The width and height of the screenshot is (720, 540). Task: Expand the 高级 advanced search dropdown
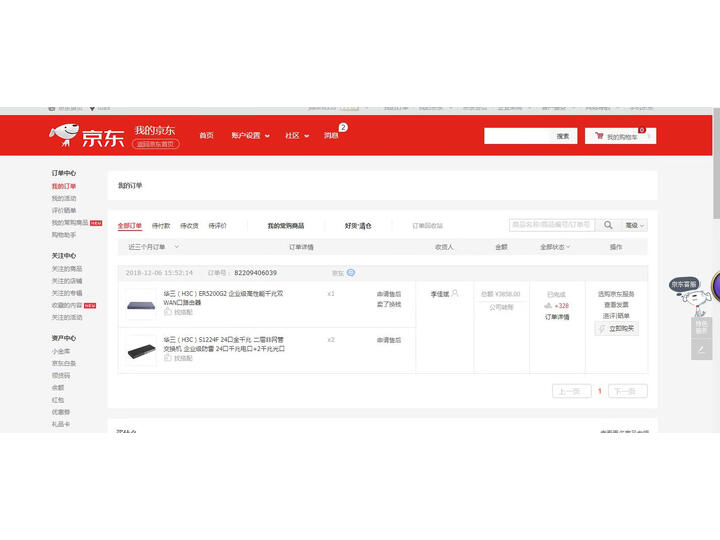[x=635, y=225]
